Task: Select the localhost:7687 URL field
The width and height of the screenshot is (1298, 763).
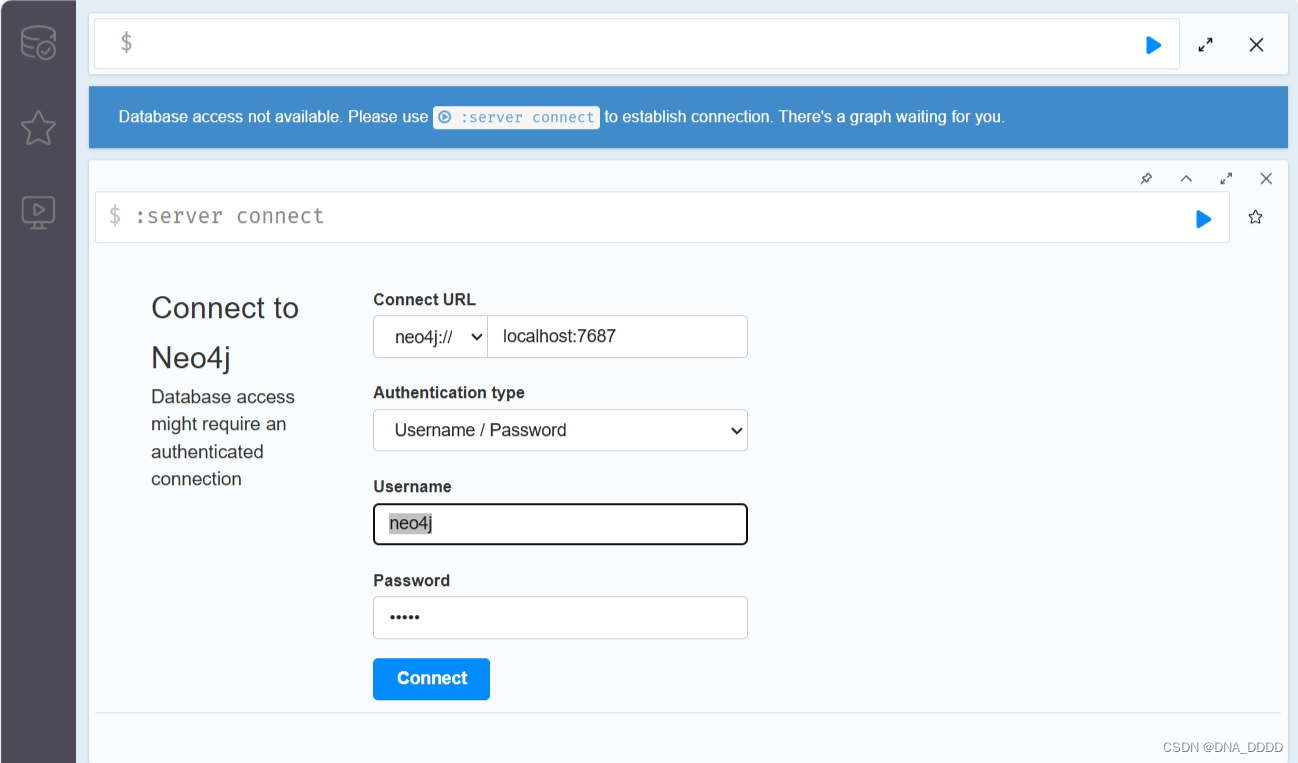Action: pos(617,336)
